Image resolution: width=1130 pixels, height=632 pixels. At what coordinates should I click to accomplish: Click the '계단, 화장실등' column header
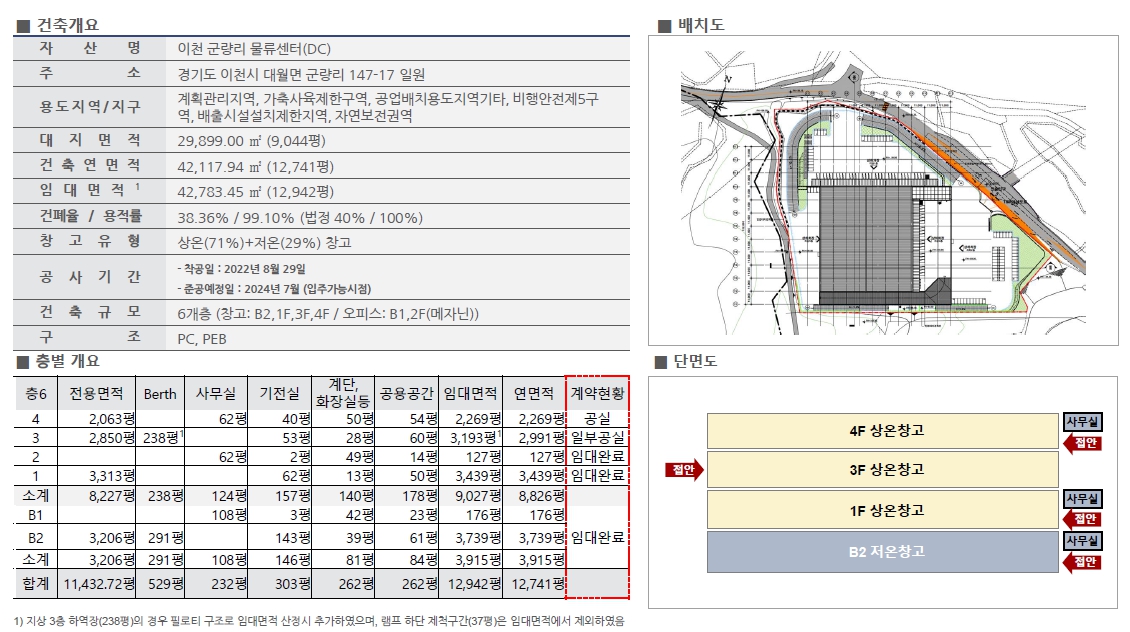pos(343,393)
